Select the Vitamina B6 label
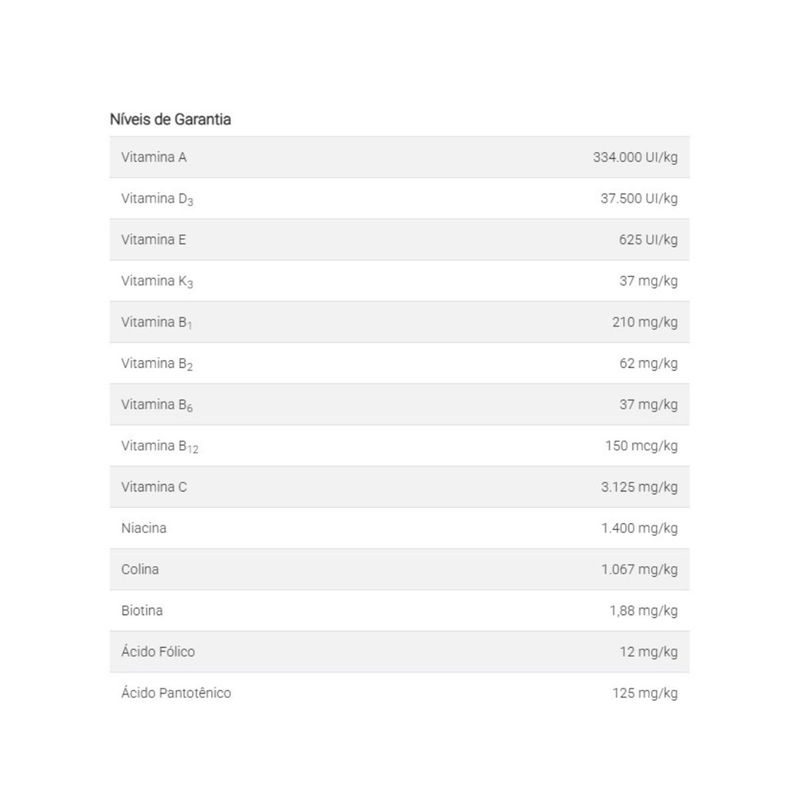The height and width of the screenshot is (800, 800). click(x=157, y=406)
